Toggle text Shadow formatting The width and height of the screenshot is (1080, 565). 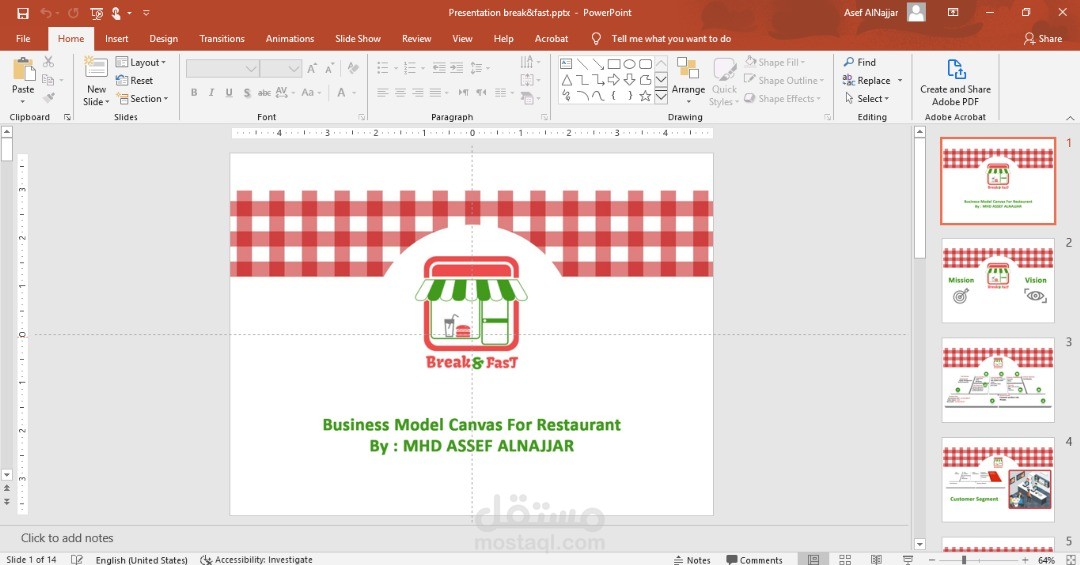pyautogui.click(x=247, y=92)
